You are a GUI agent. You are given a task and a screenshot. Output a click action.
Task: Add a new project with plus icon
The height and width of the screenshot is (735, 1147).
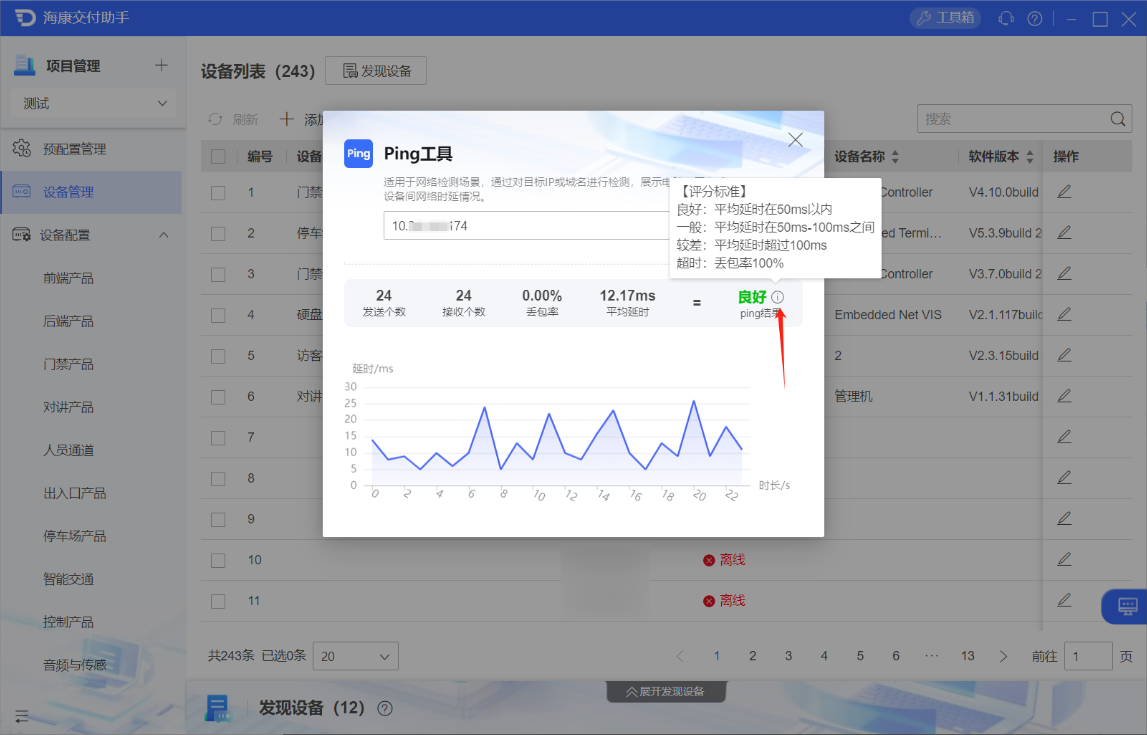click(161, 65)
